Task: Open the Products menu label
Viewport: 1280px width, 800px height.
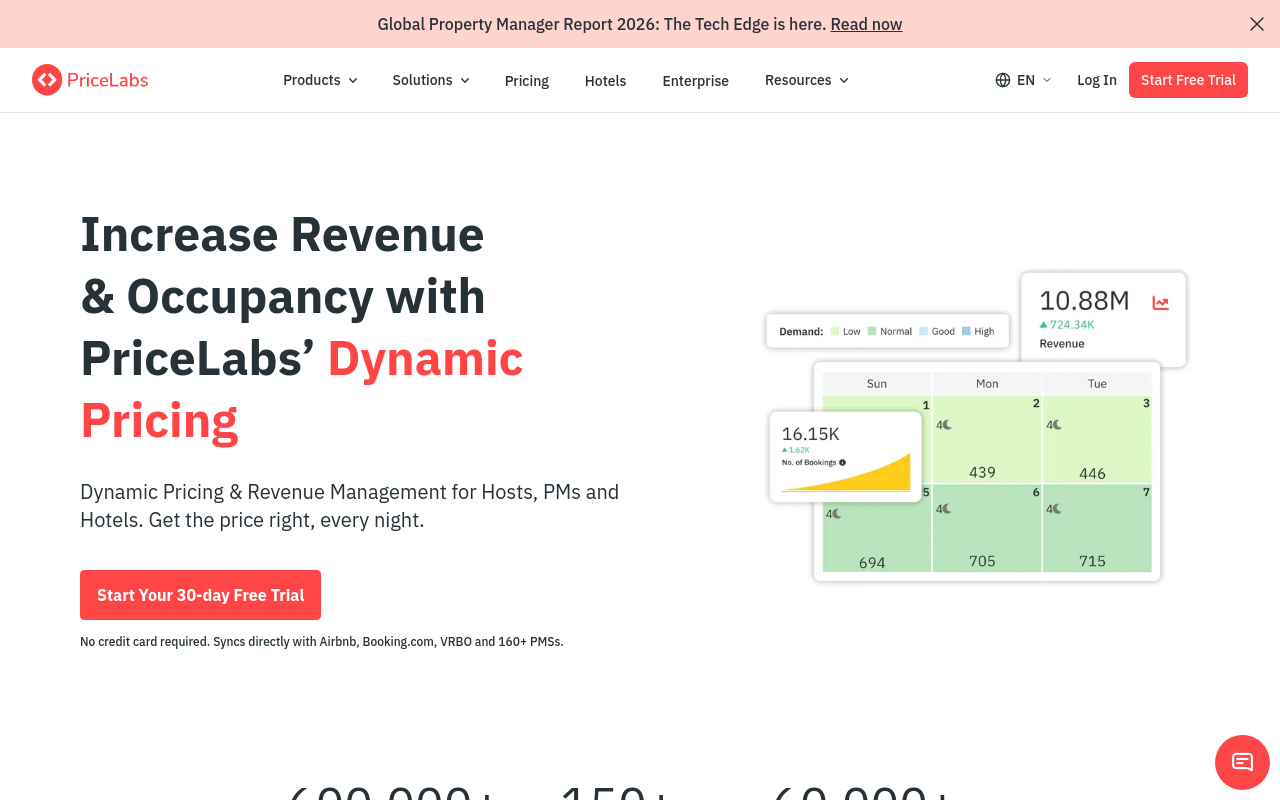Action: pos(312,80)
